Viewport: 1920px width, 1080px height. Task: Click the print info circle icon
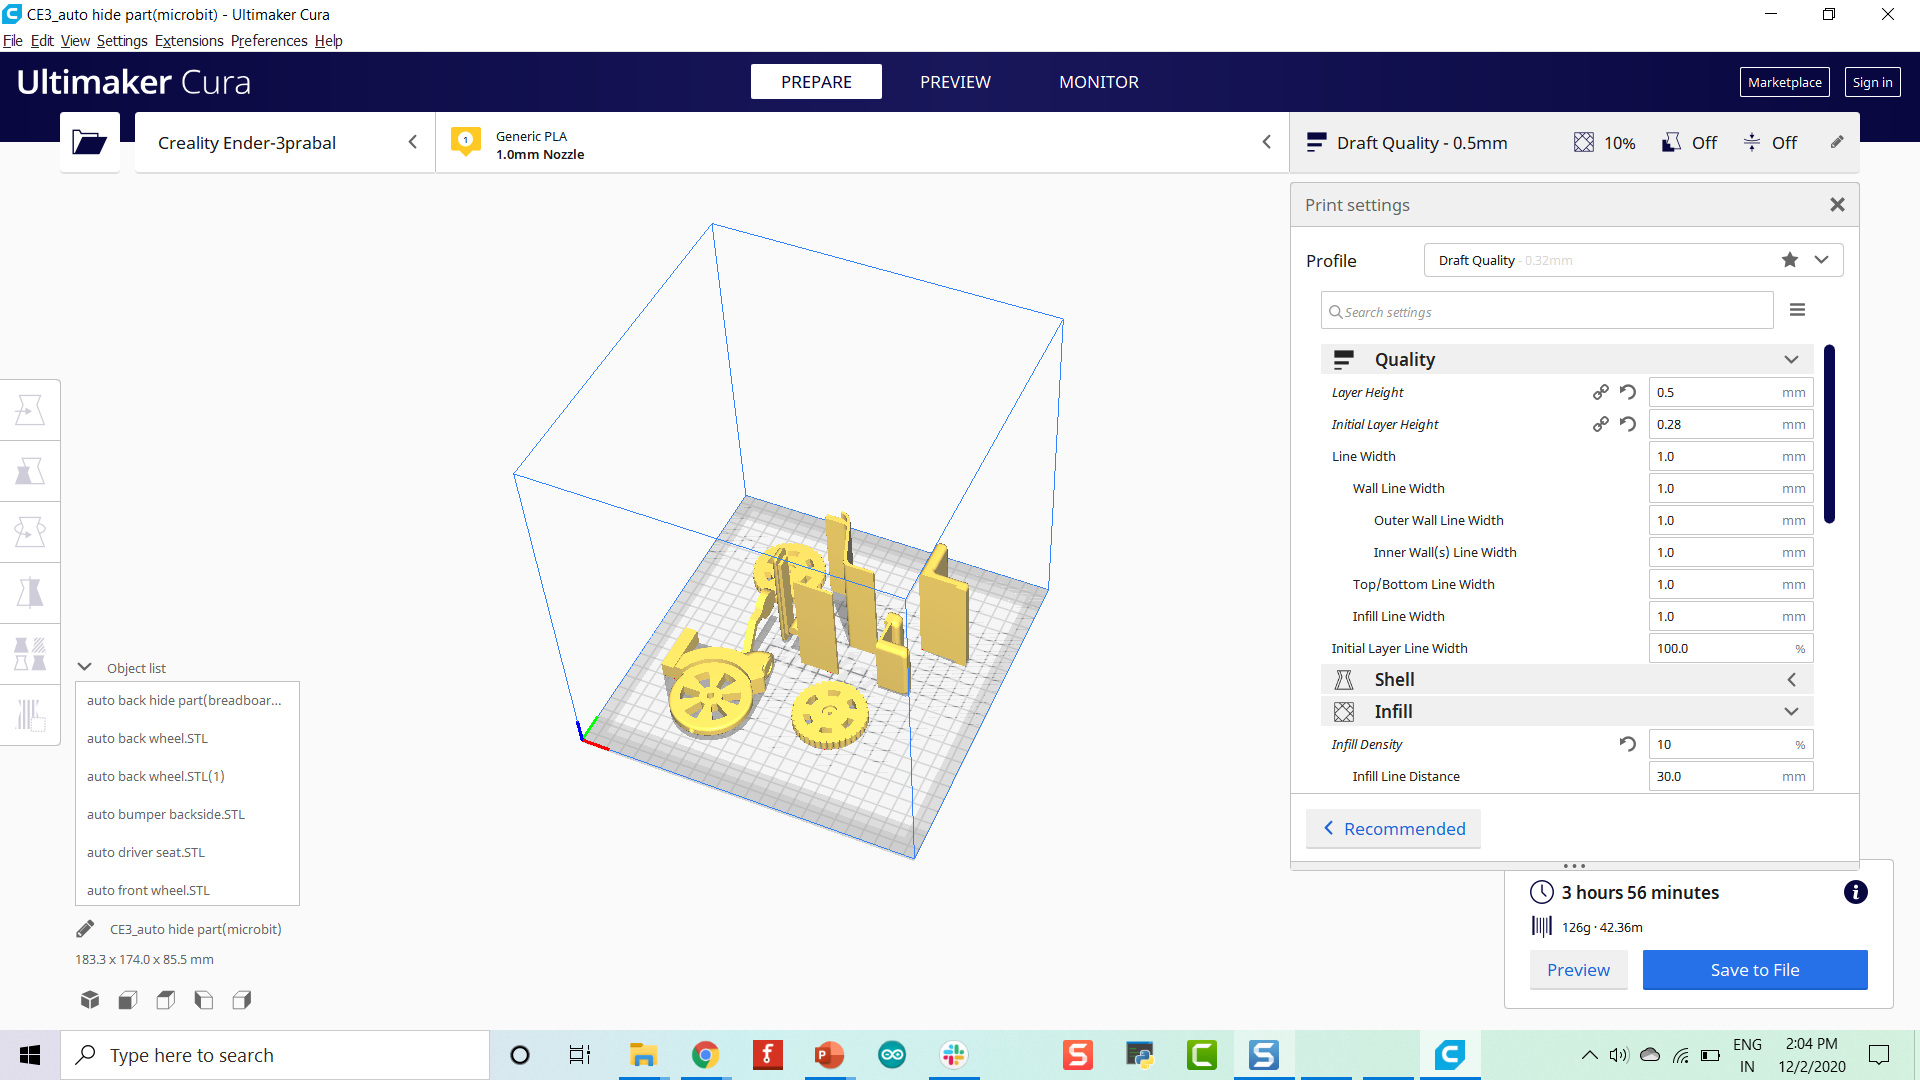coord(1855,892)
